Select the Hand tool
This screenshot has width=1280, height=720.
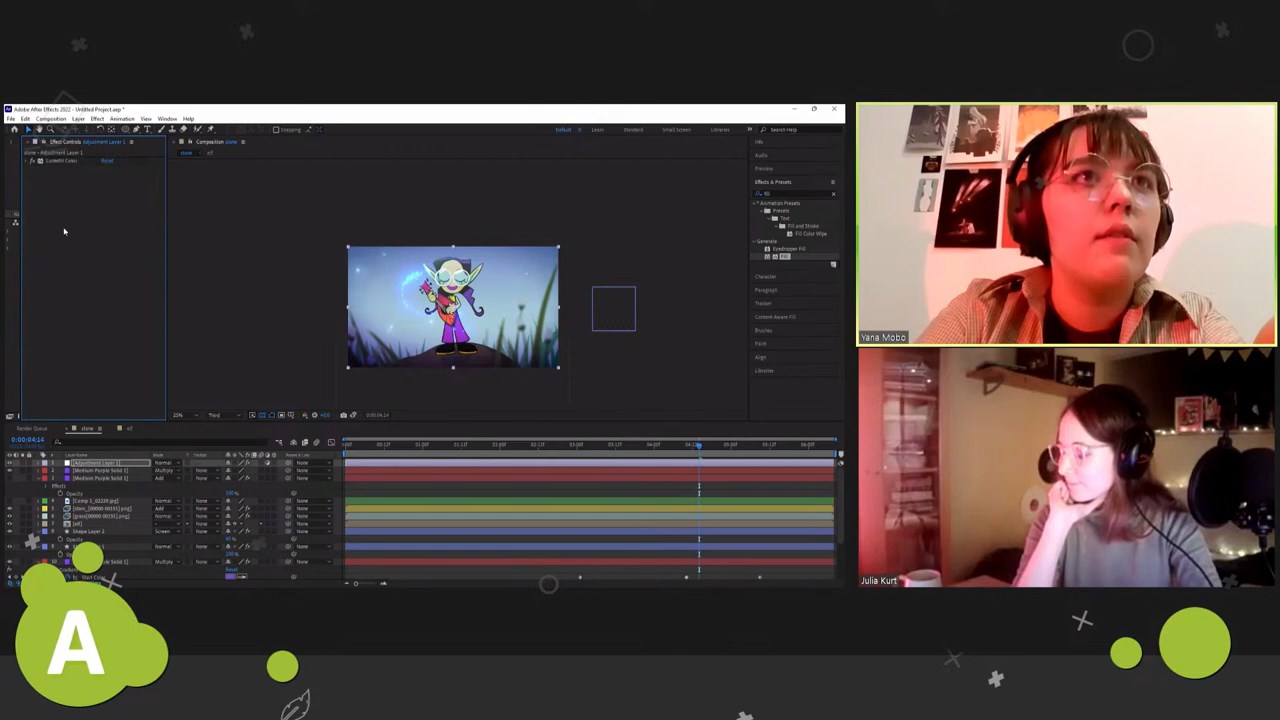tap(39, 129)
